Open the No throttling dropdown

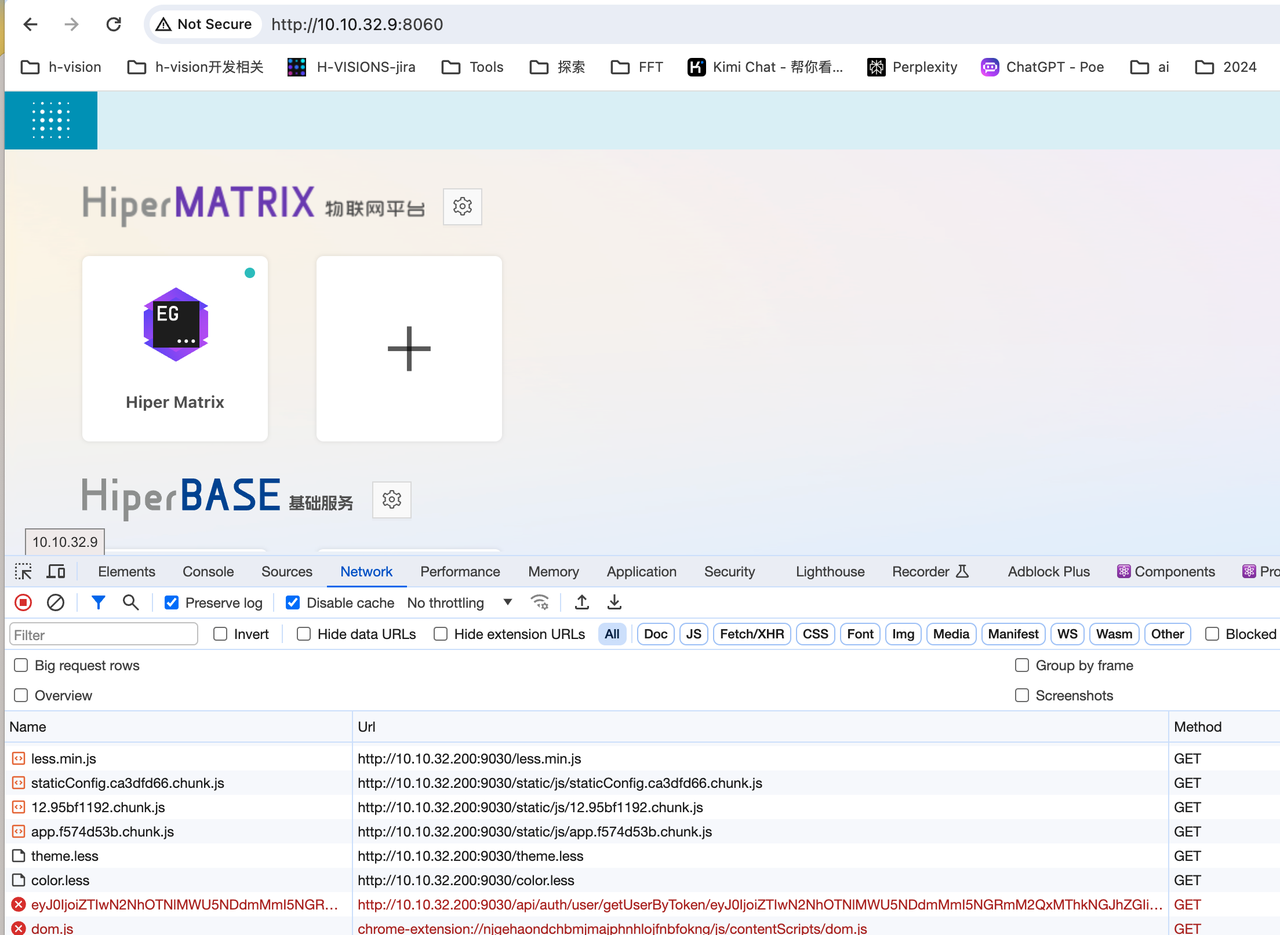[460, 603]
